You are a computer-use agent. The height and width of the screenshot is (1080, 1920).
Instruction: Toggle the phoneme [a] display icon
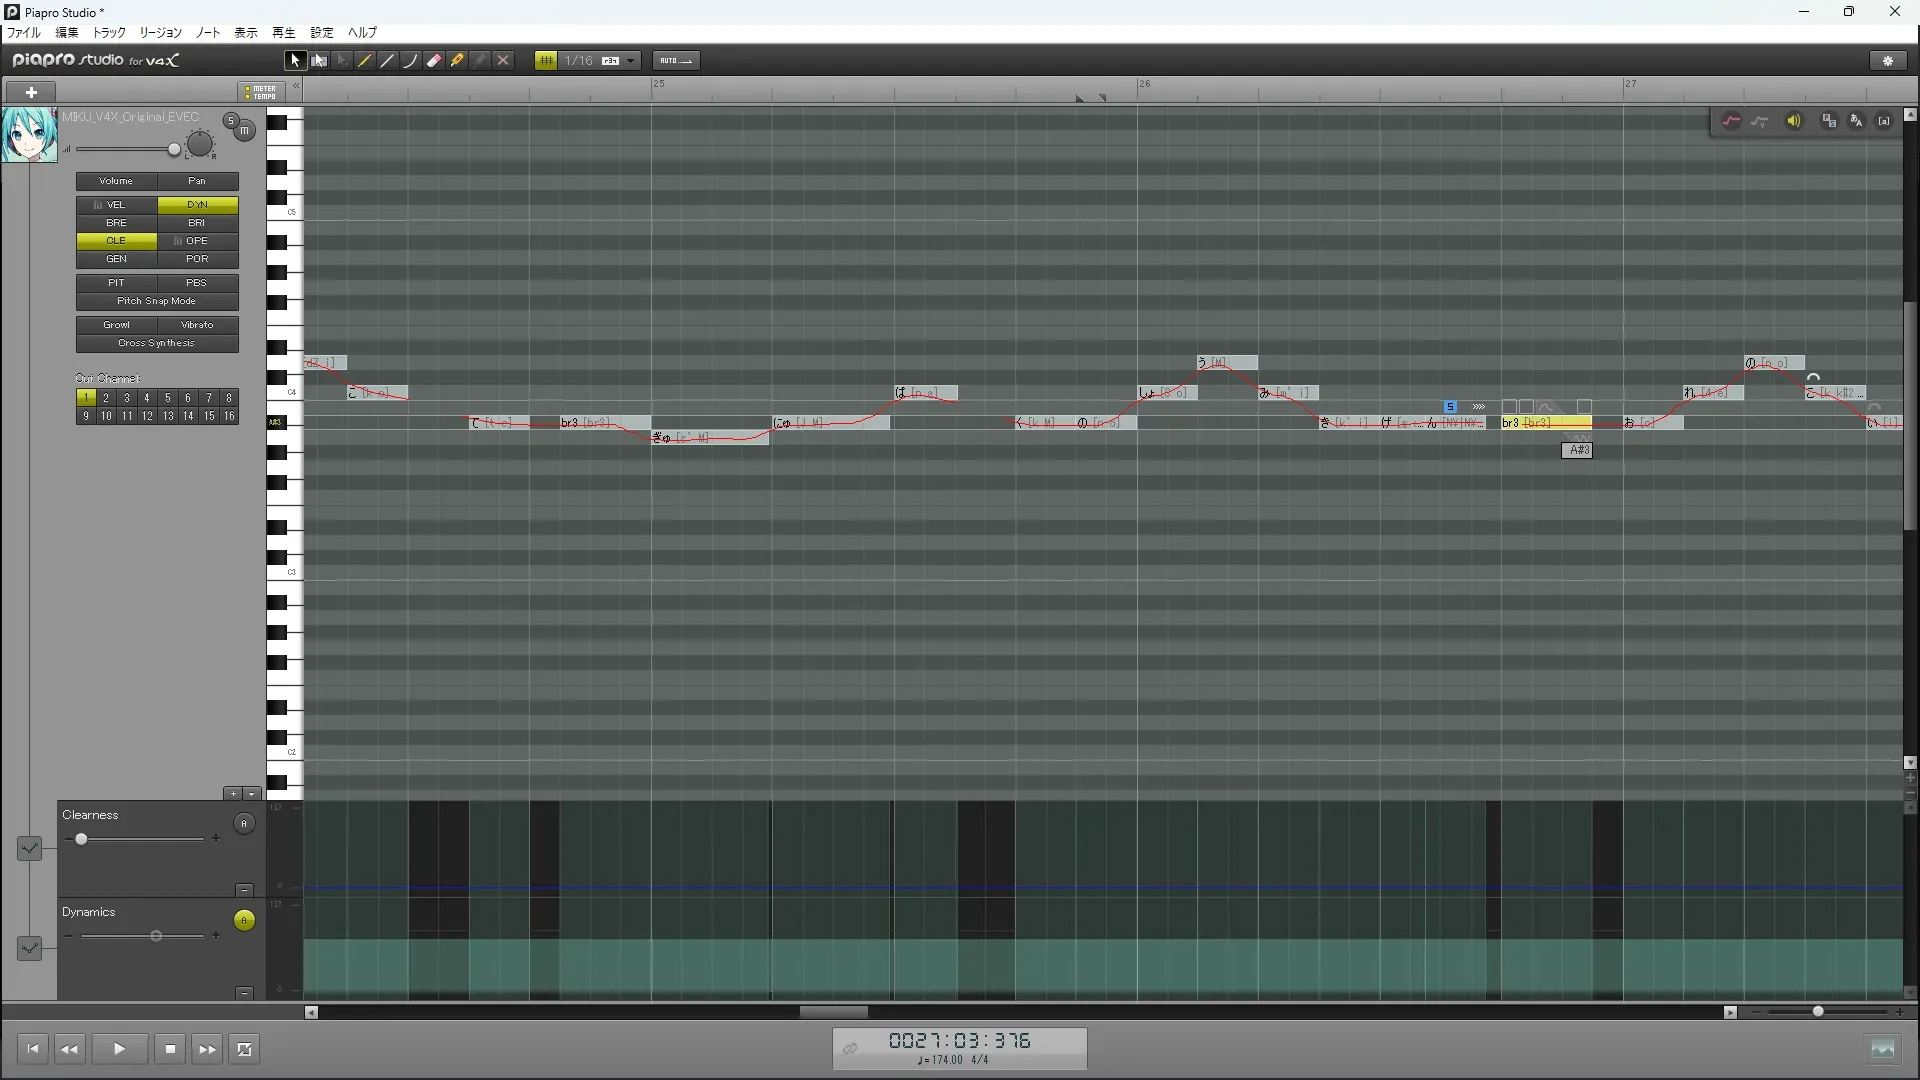click(x=1884, y=121)
